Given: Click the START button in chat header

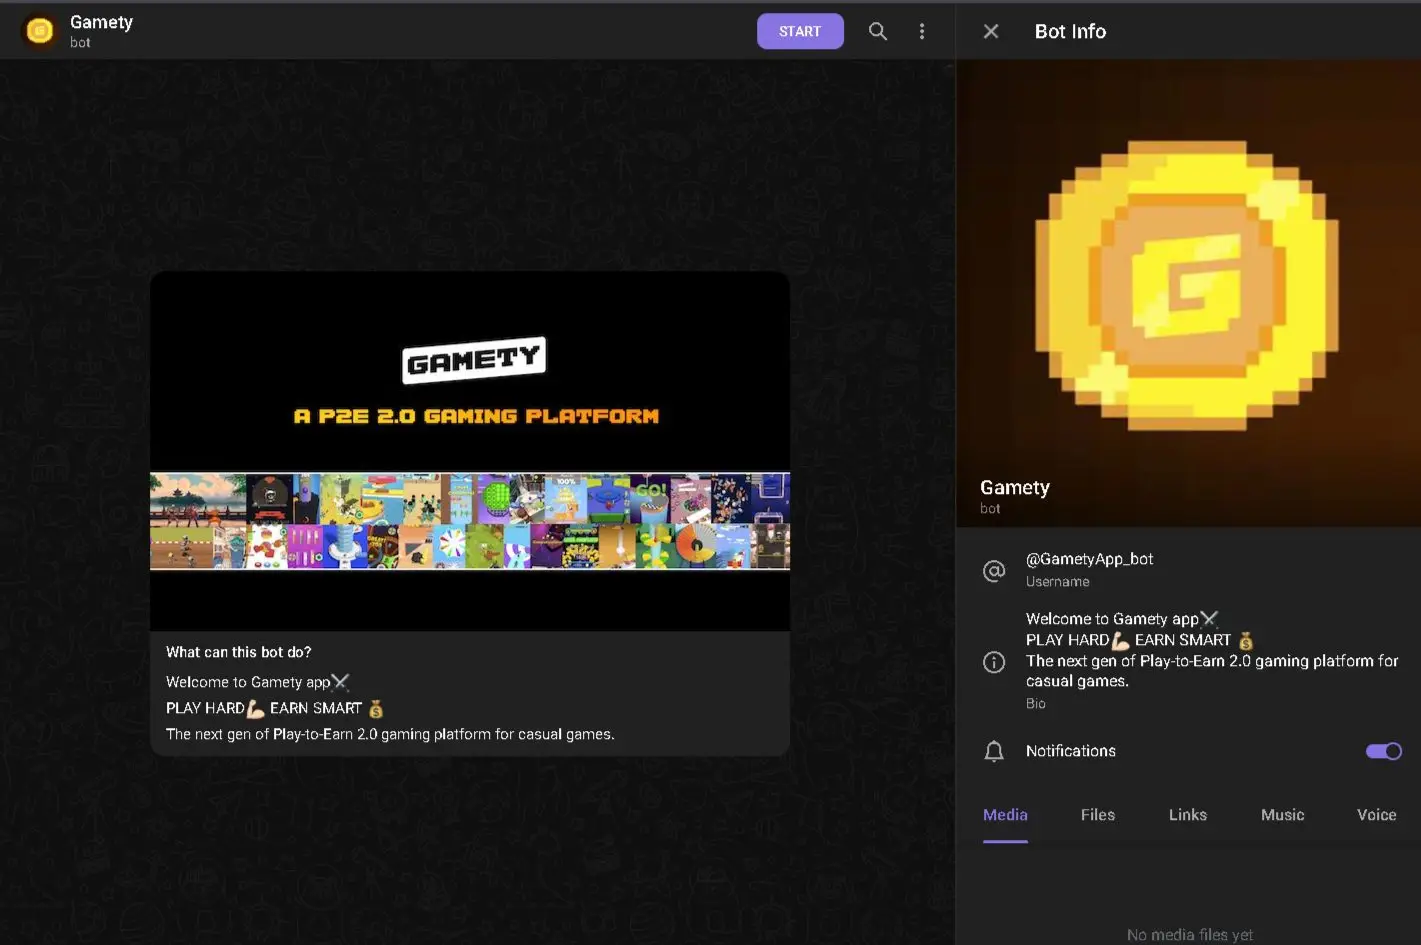Looking at the screenshot, I should coord(800,31).
